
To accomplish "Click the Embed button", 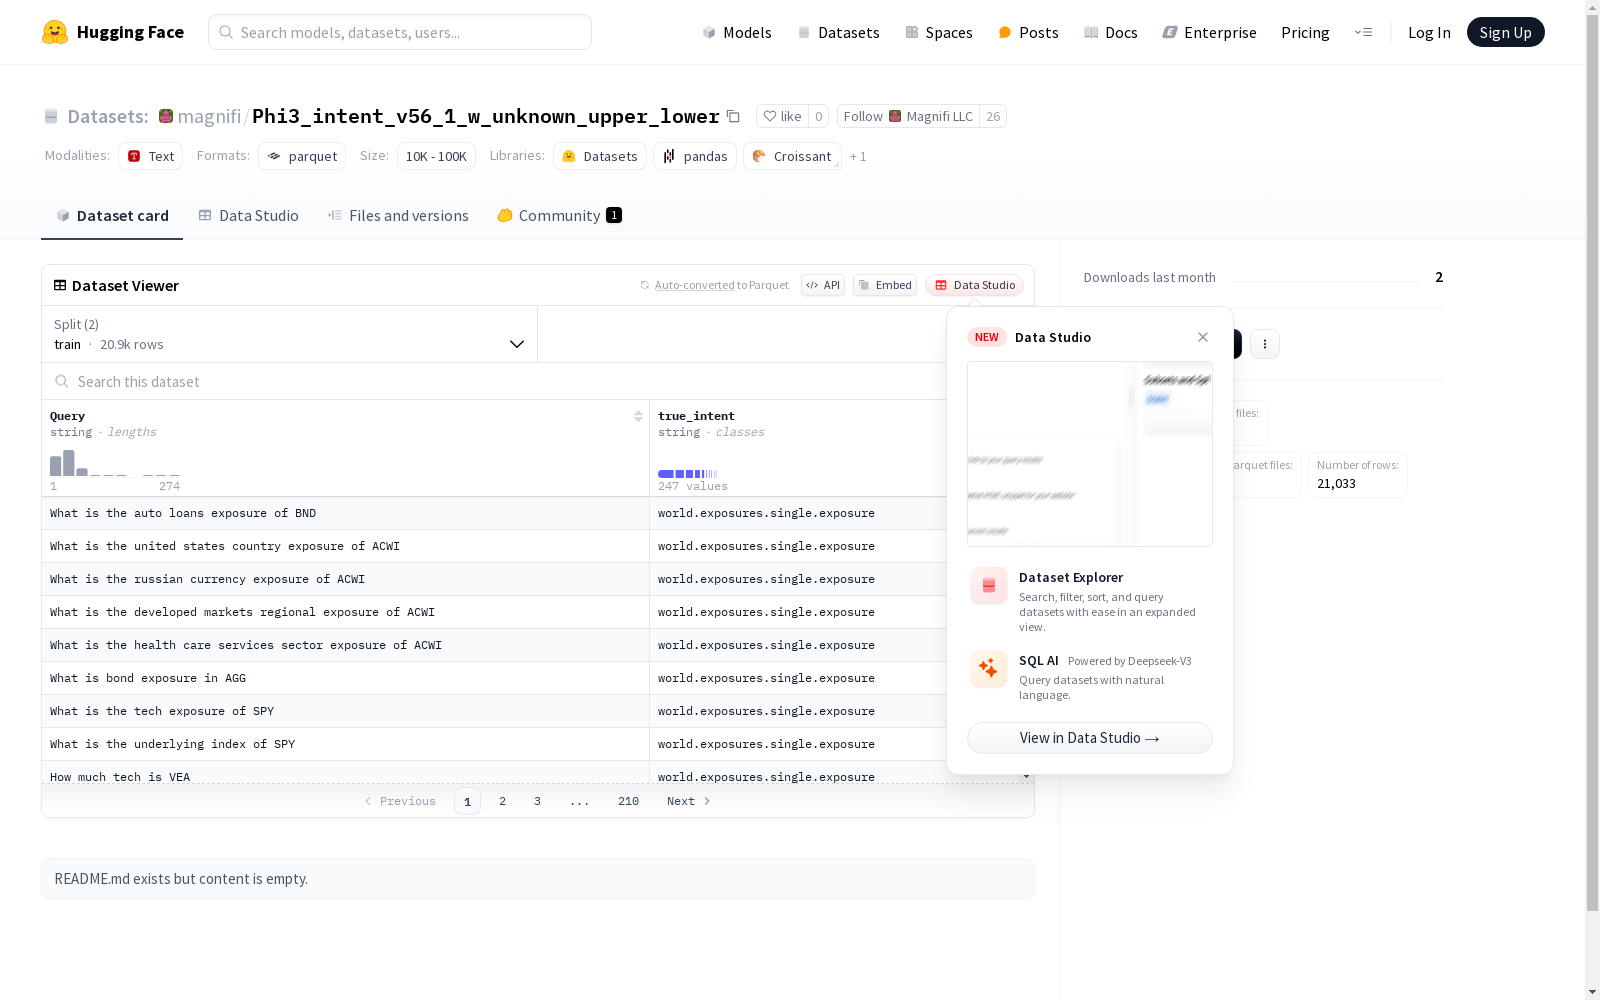I will click(885, 285).
